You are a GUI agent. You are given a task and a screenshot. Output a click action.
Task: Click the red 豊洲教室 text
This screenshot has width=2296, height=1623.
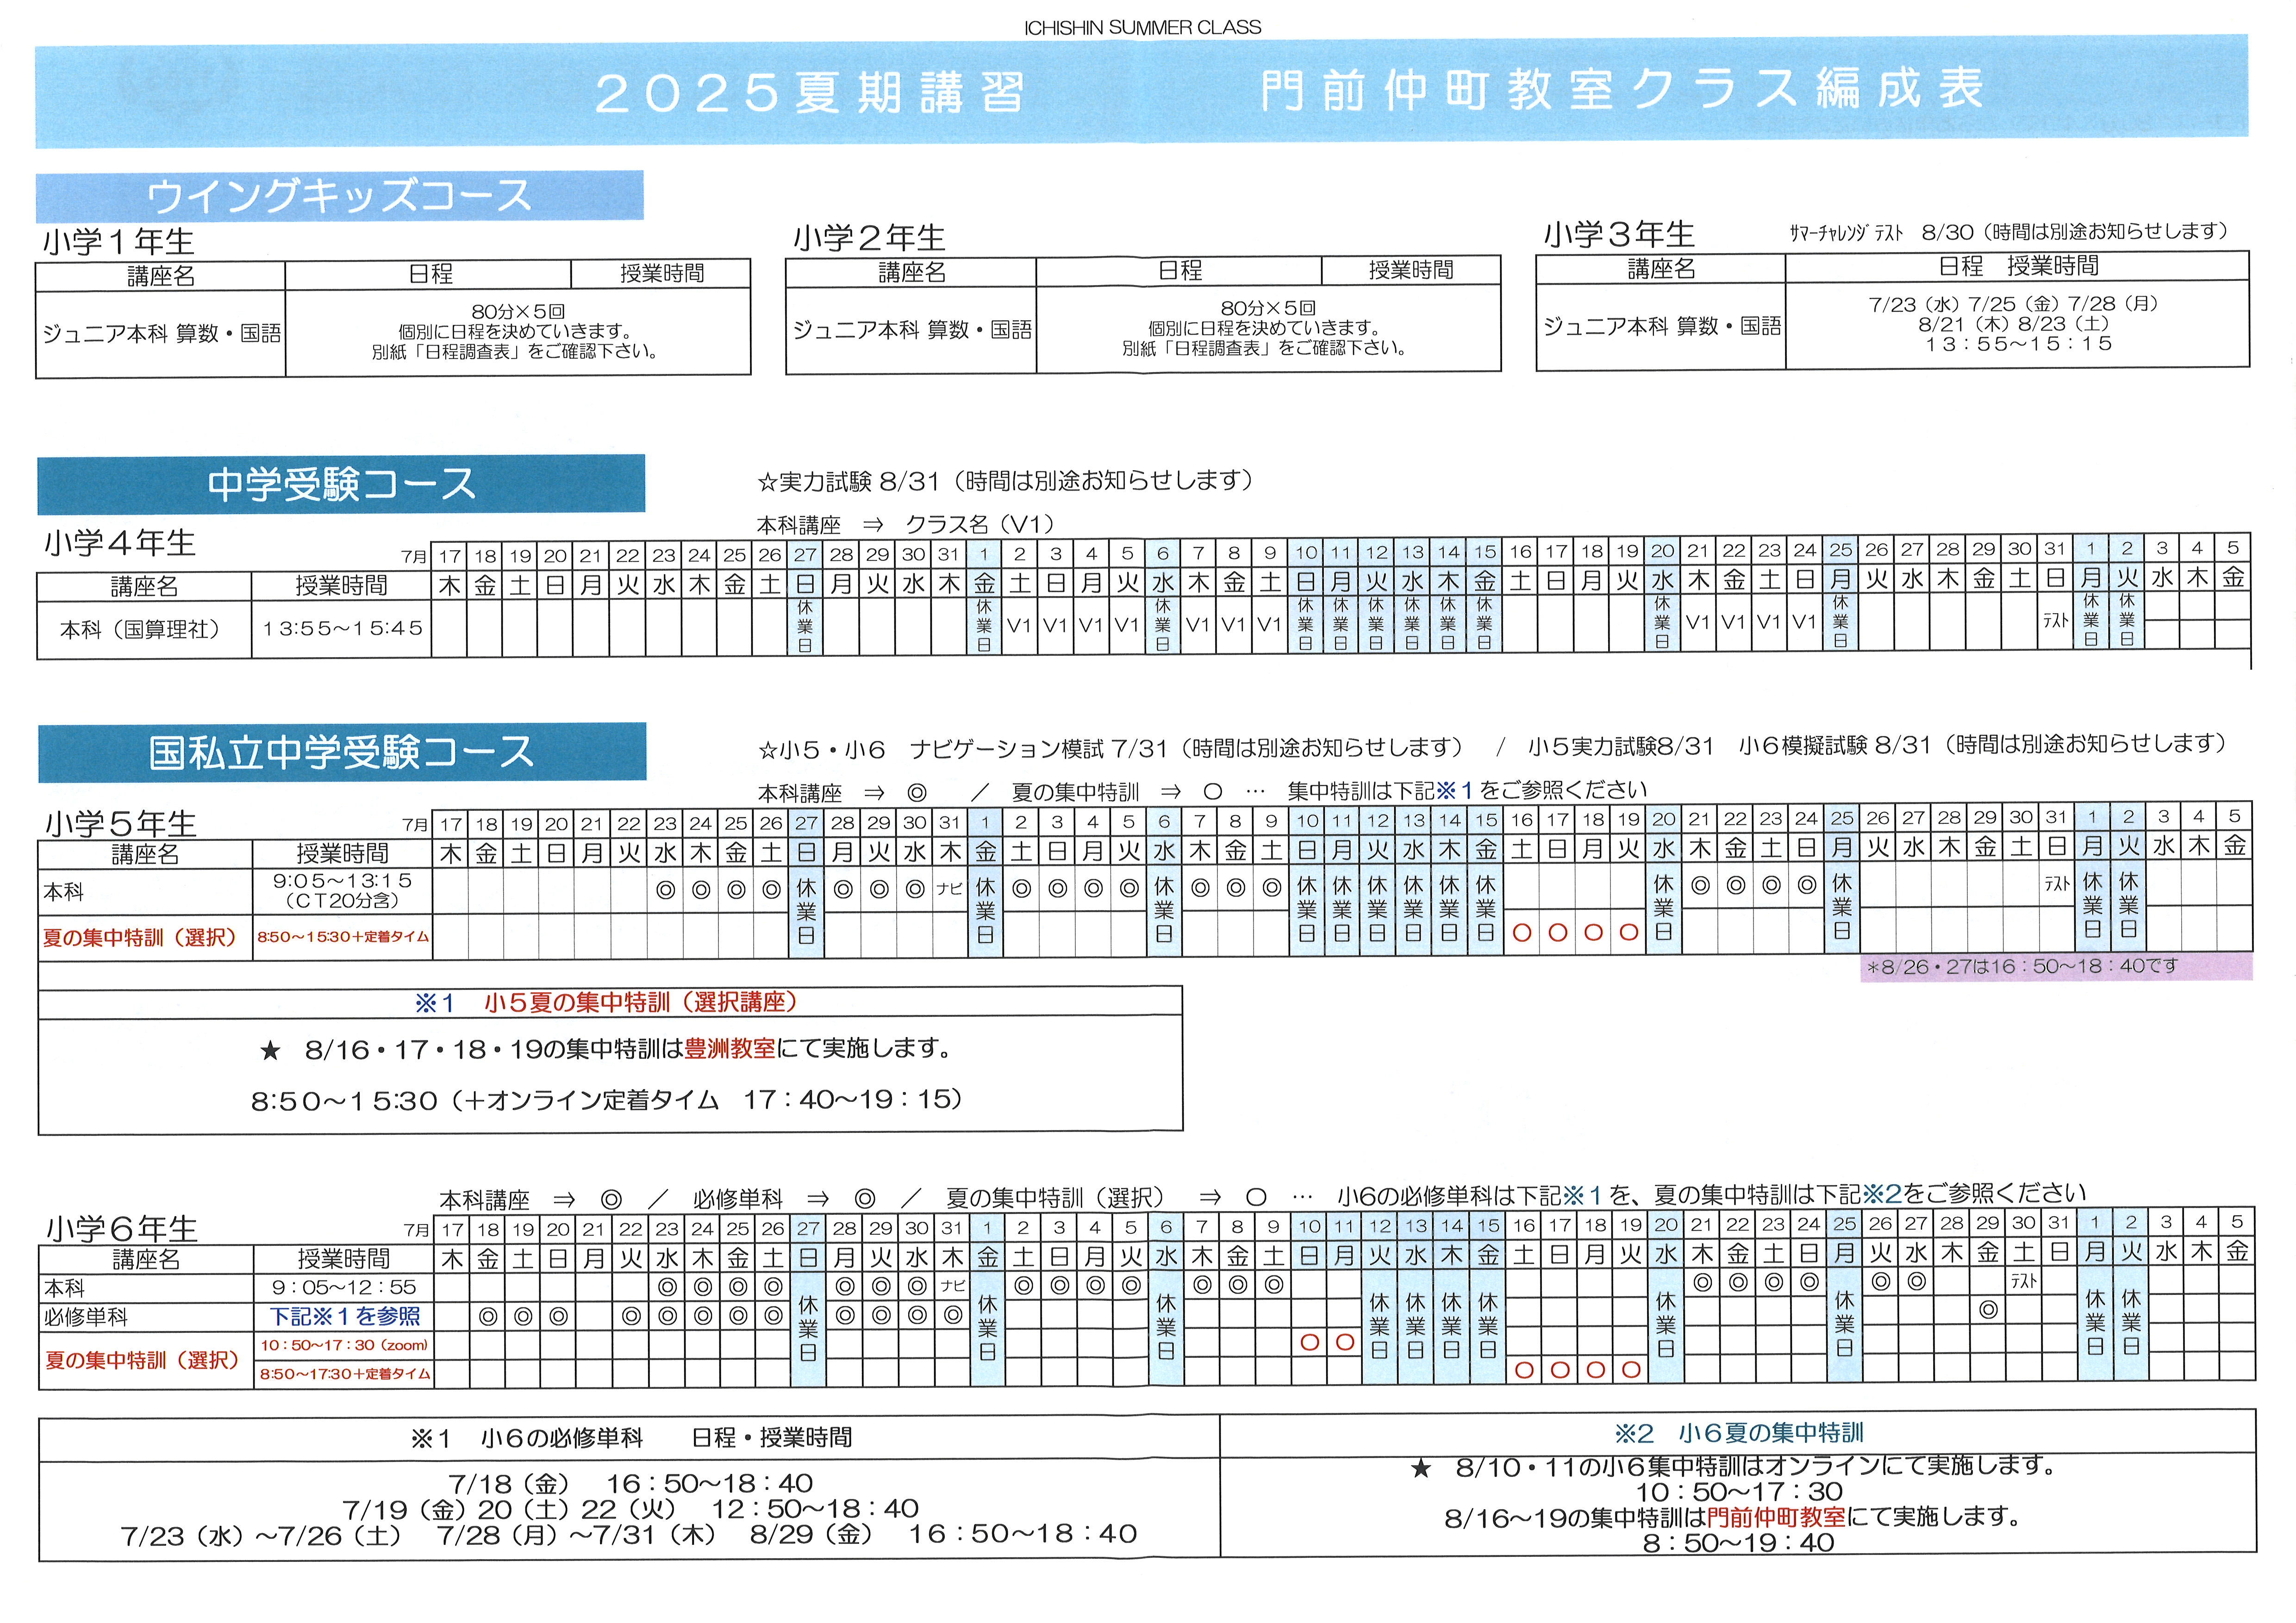tap(730, 1049)
